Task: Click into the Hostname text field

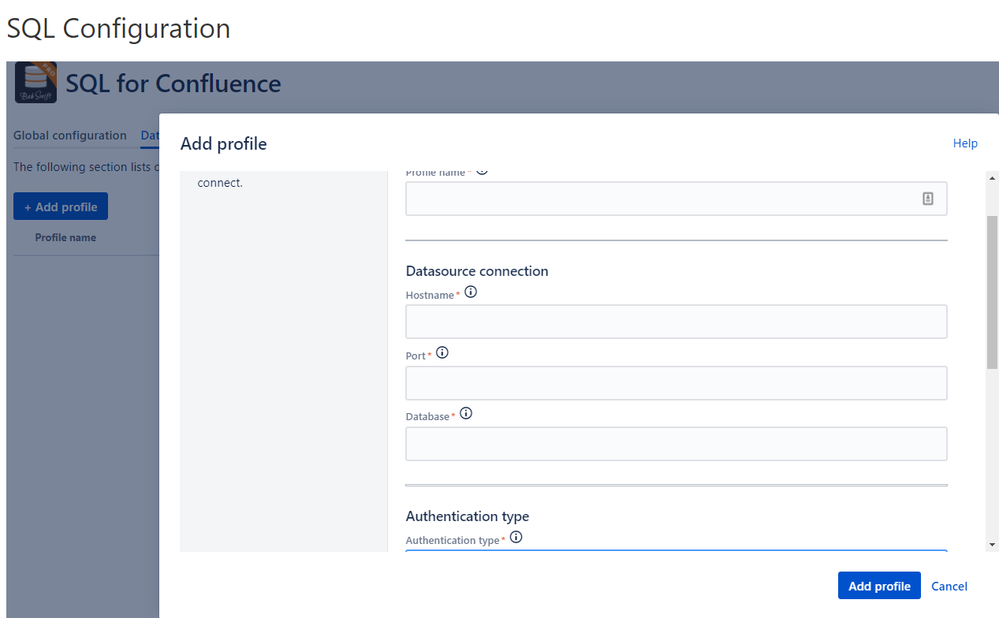Action: click(676, 322)
